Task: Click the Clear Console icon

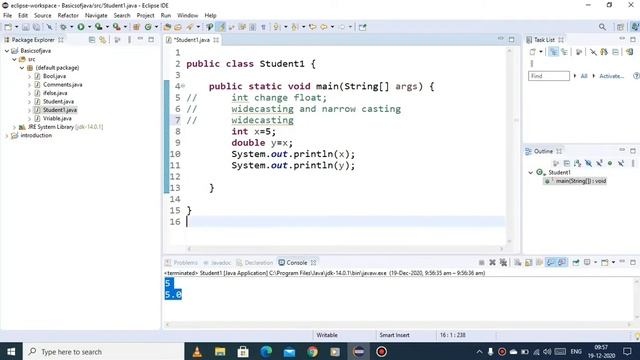Action: [x=518, y=262]
